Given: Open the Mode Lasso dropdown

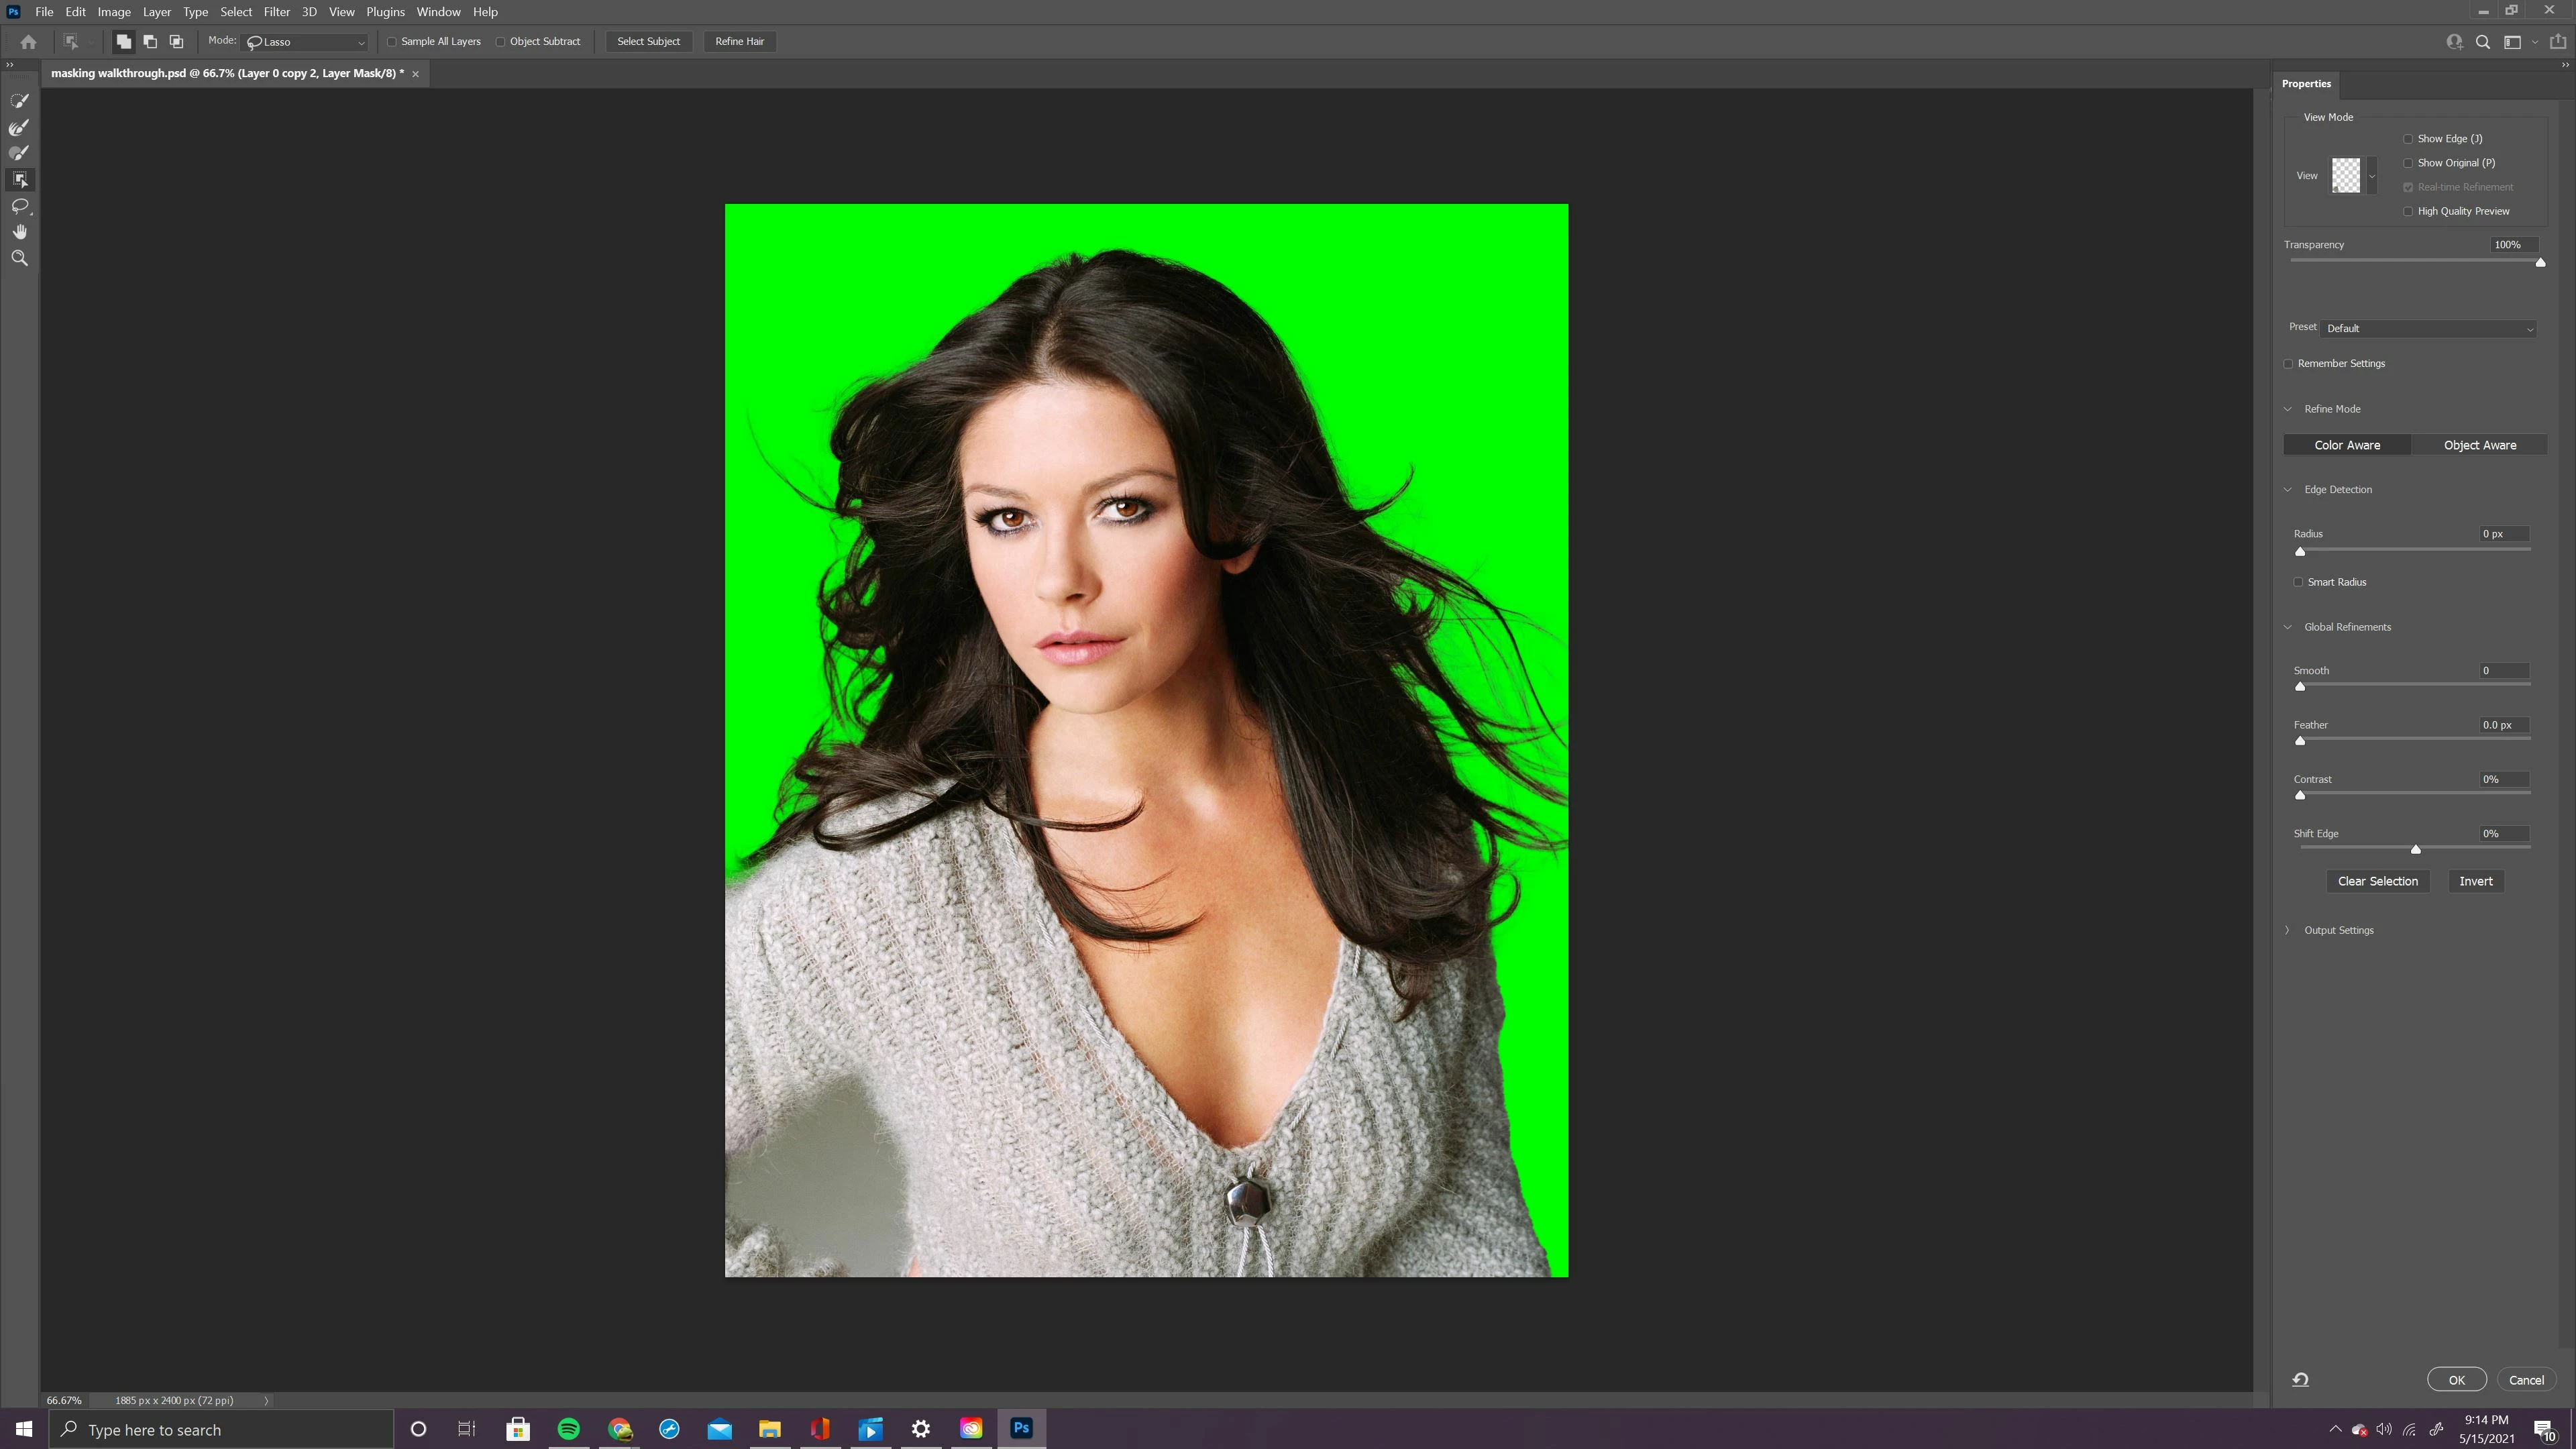Looking at the screenshot, I should pyautogui.click(x=305, y=42).
